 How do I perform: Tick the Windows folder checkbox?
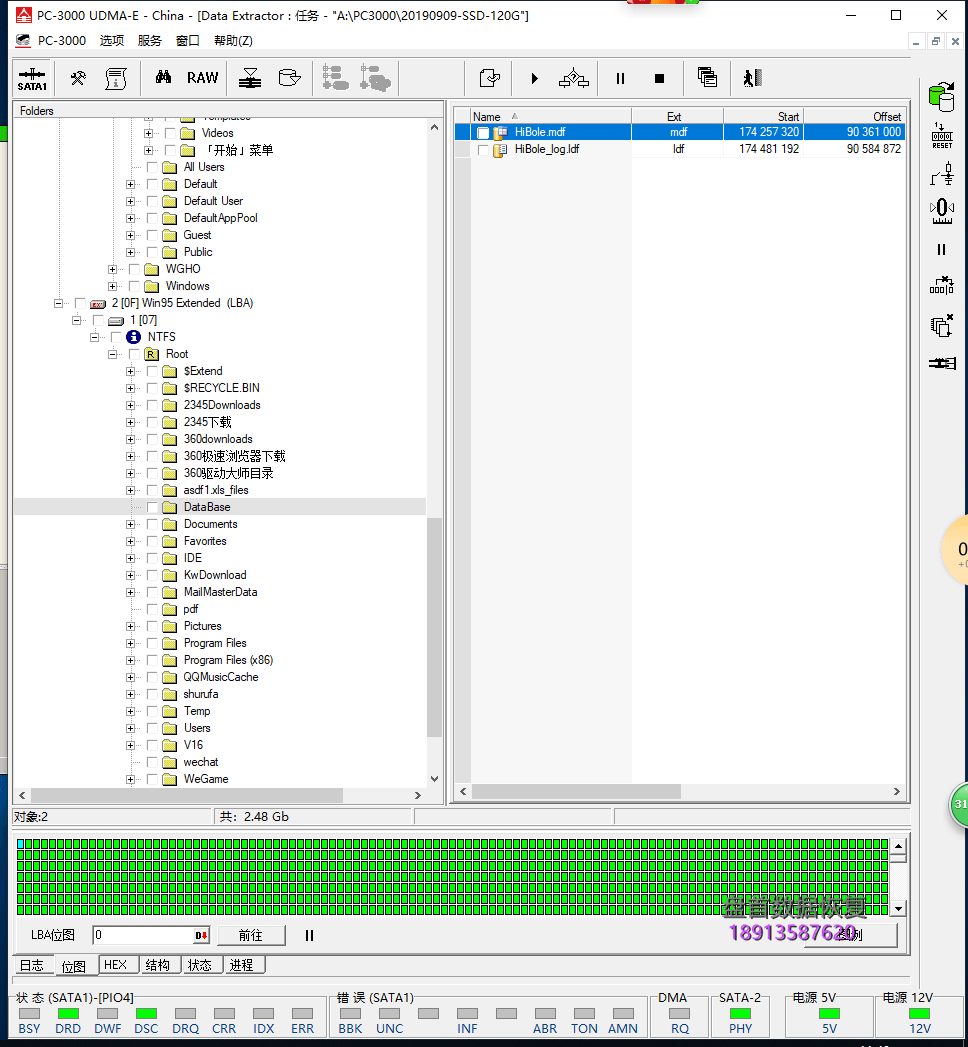134,286
